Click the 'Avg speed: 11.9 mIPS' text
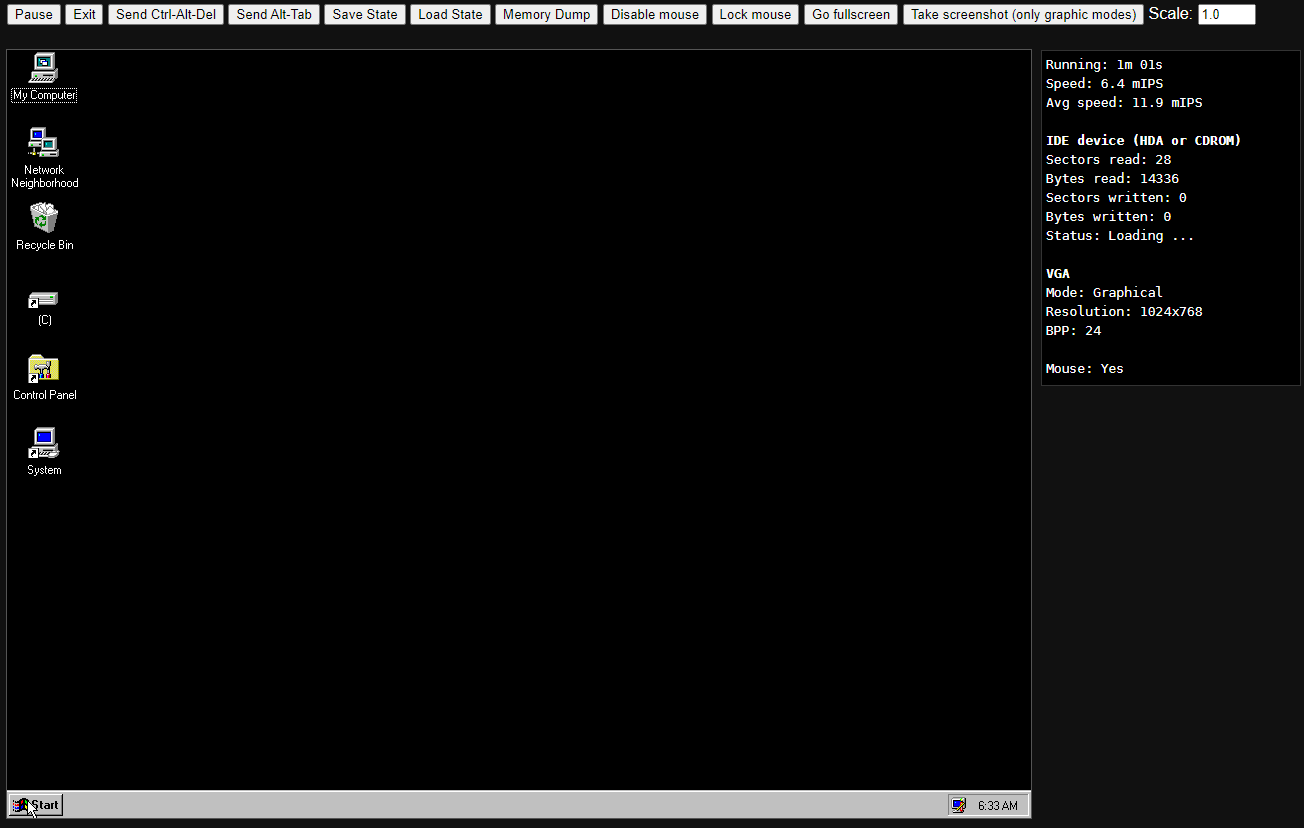This screenshot has width=1304, height=828. tap(1124, 103)
